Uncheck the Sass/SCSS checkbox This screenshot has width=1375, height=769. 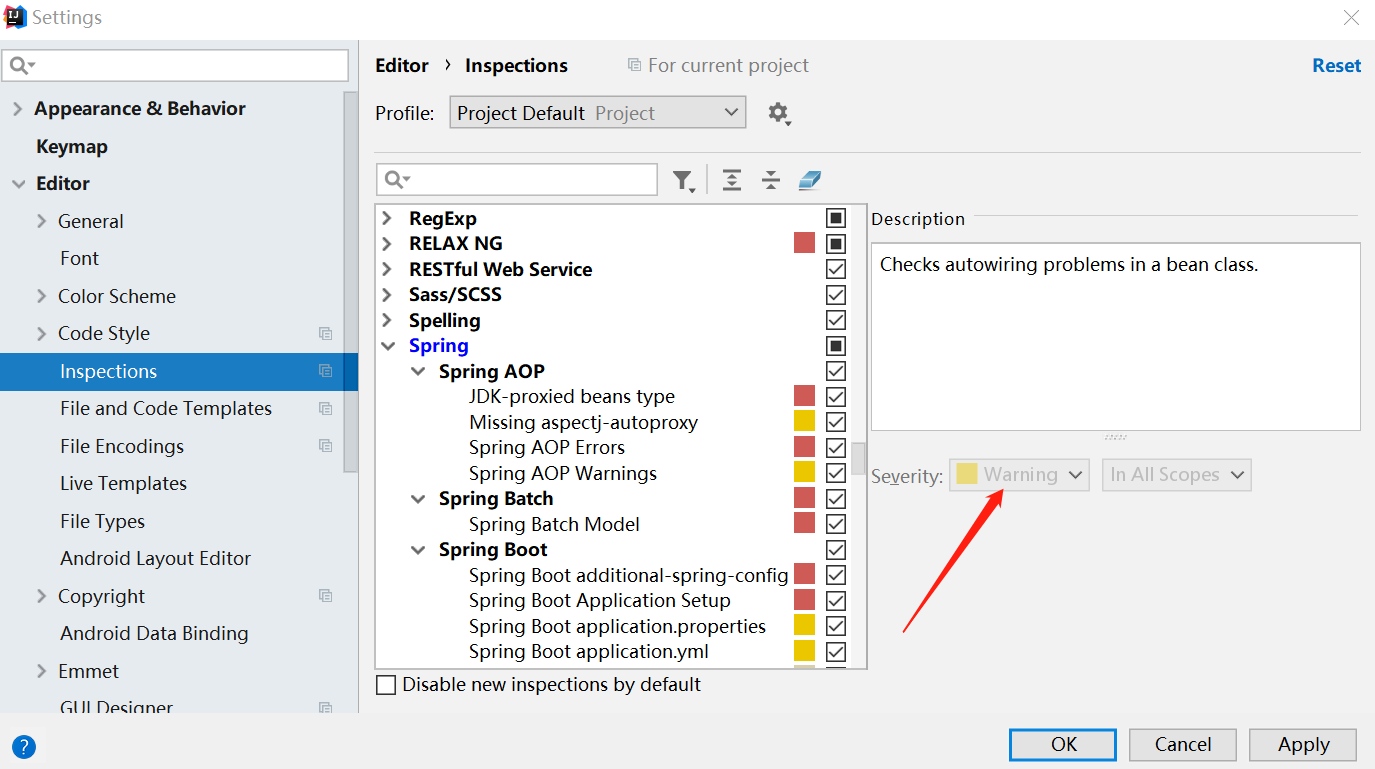pos(836,294)
